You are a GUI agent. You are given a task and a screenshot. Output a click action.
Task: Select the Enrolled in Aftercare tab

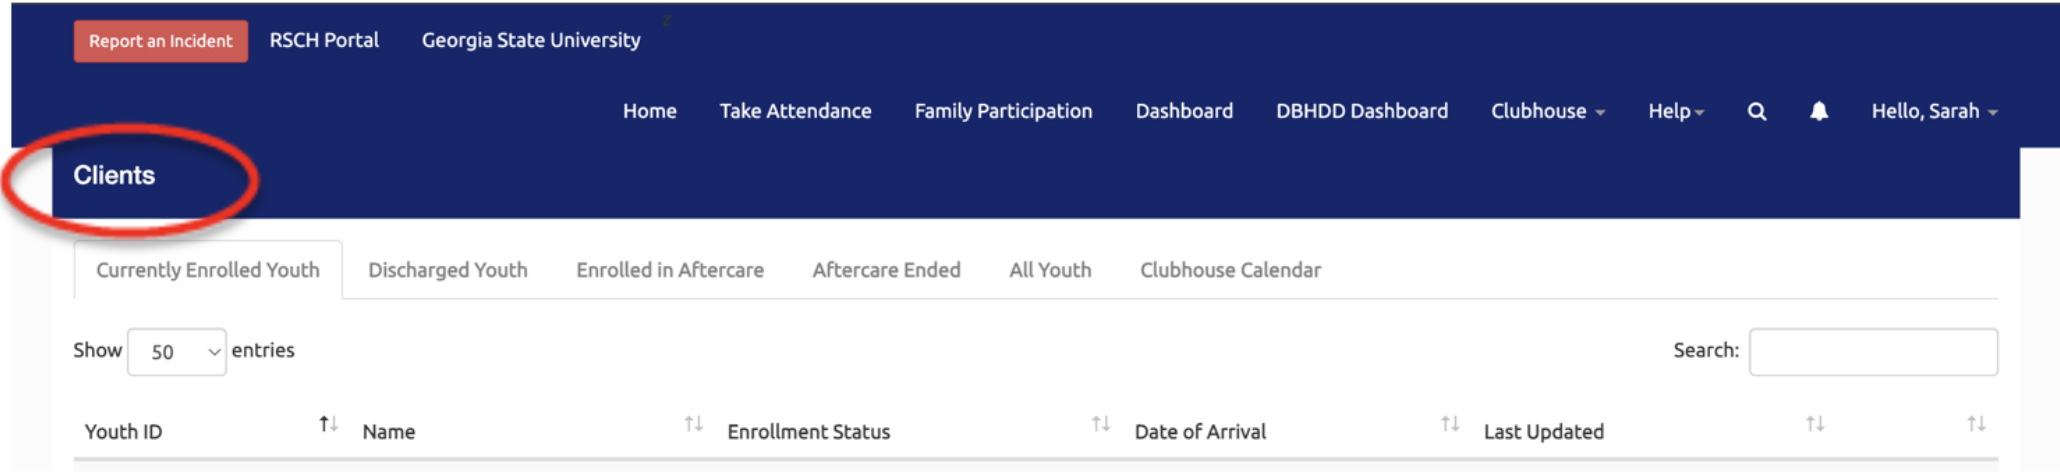670,270
